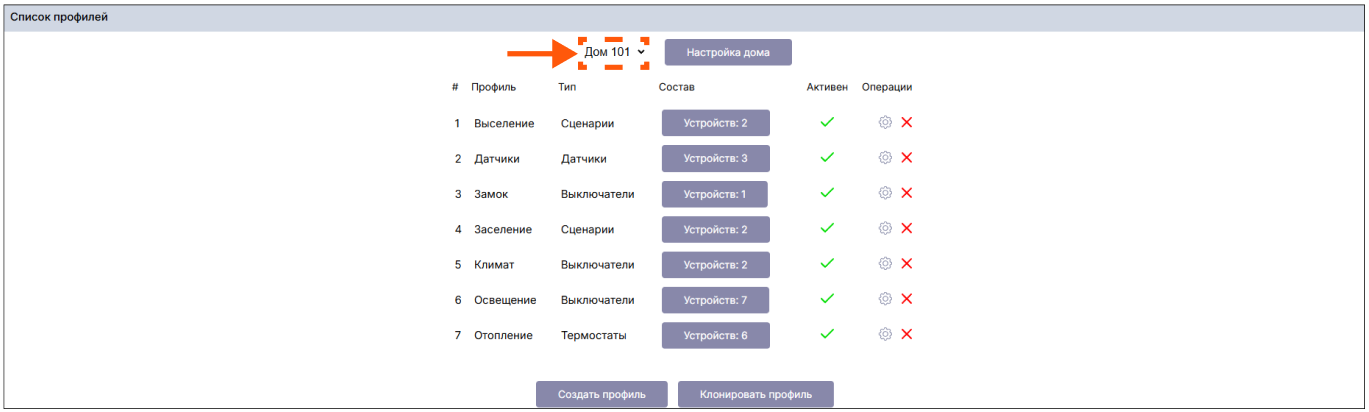
Task: Delete the Заселение profile with red cross
Action: tap(907, 228)
